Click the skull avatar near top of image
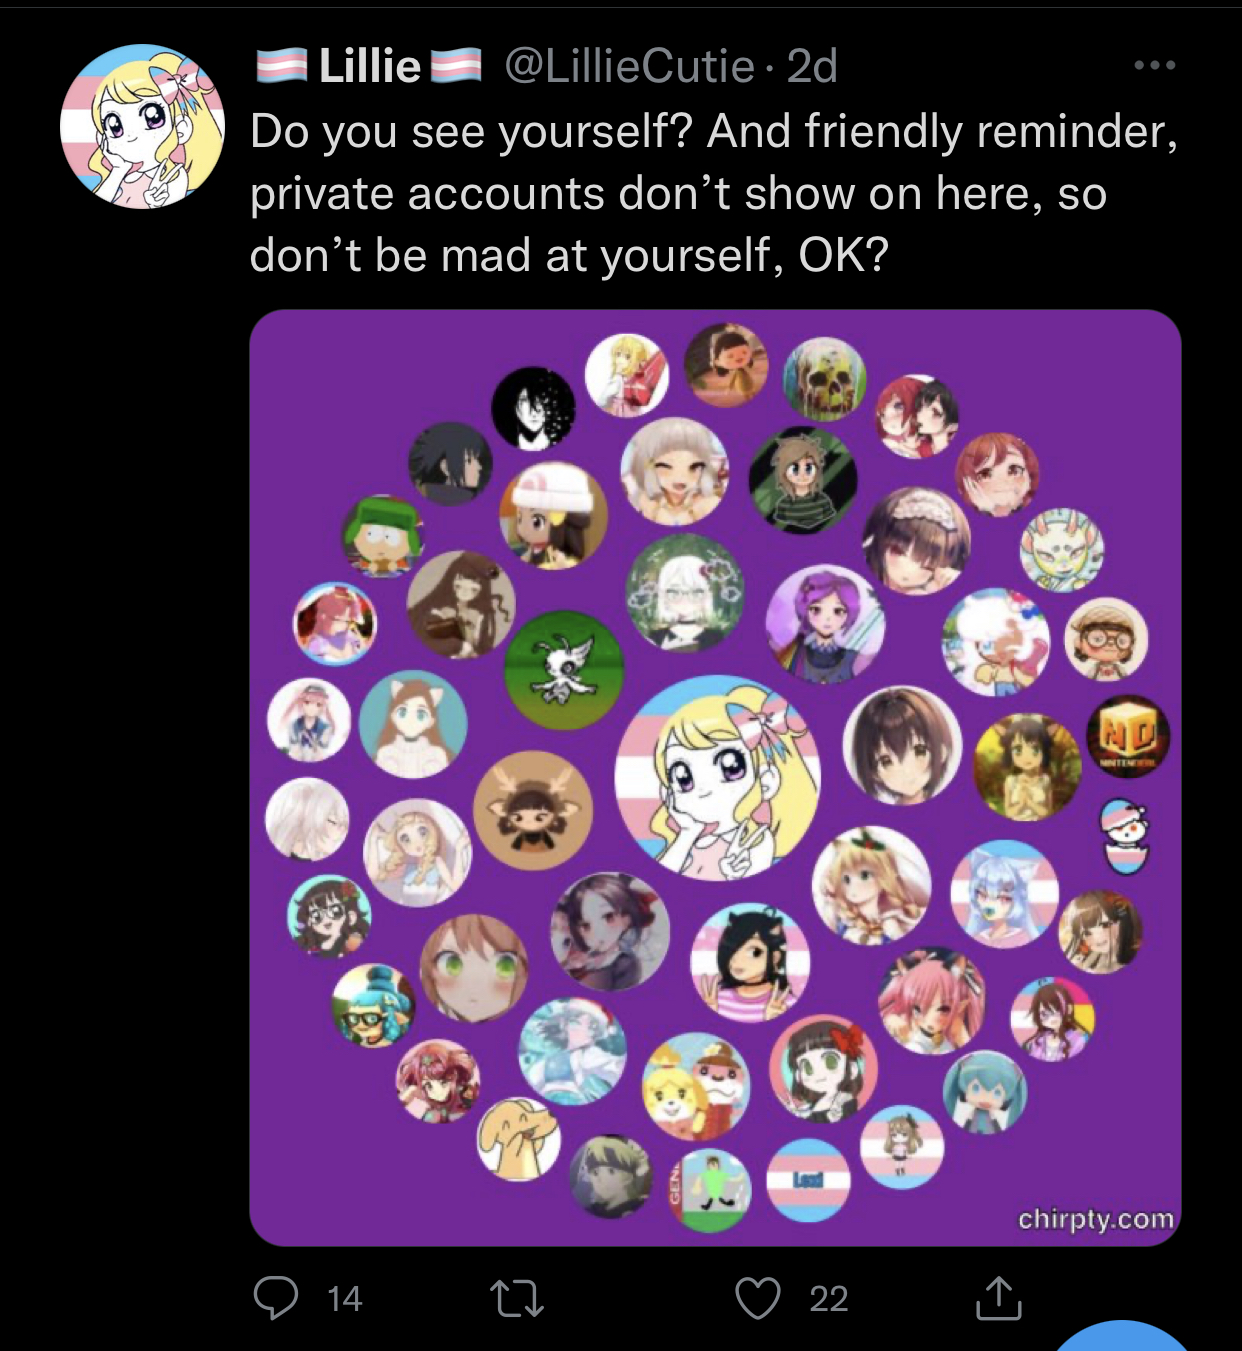Image resolution: width=1242 pixels, height=1351 pixels. pyautogui.click(x=825, y=379)
